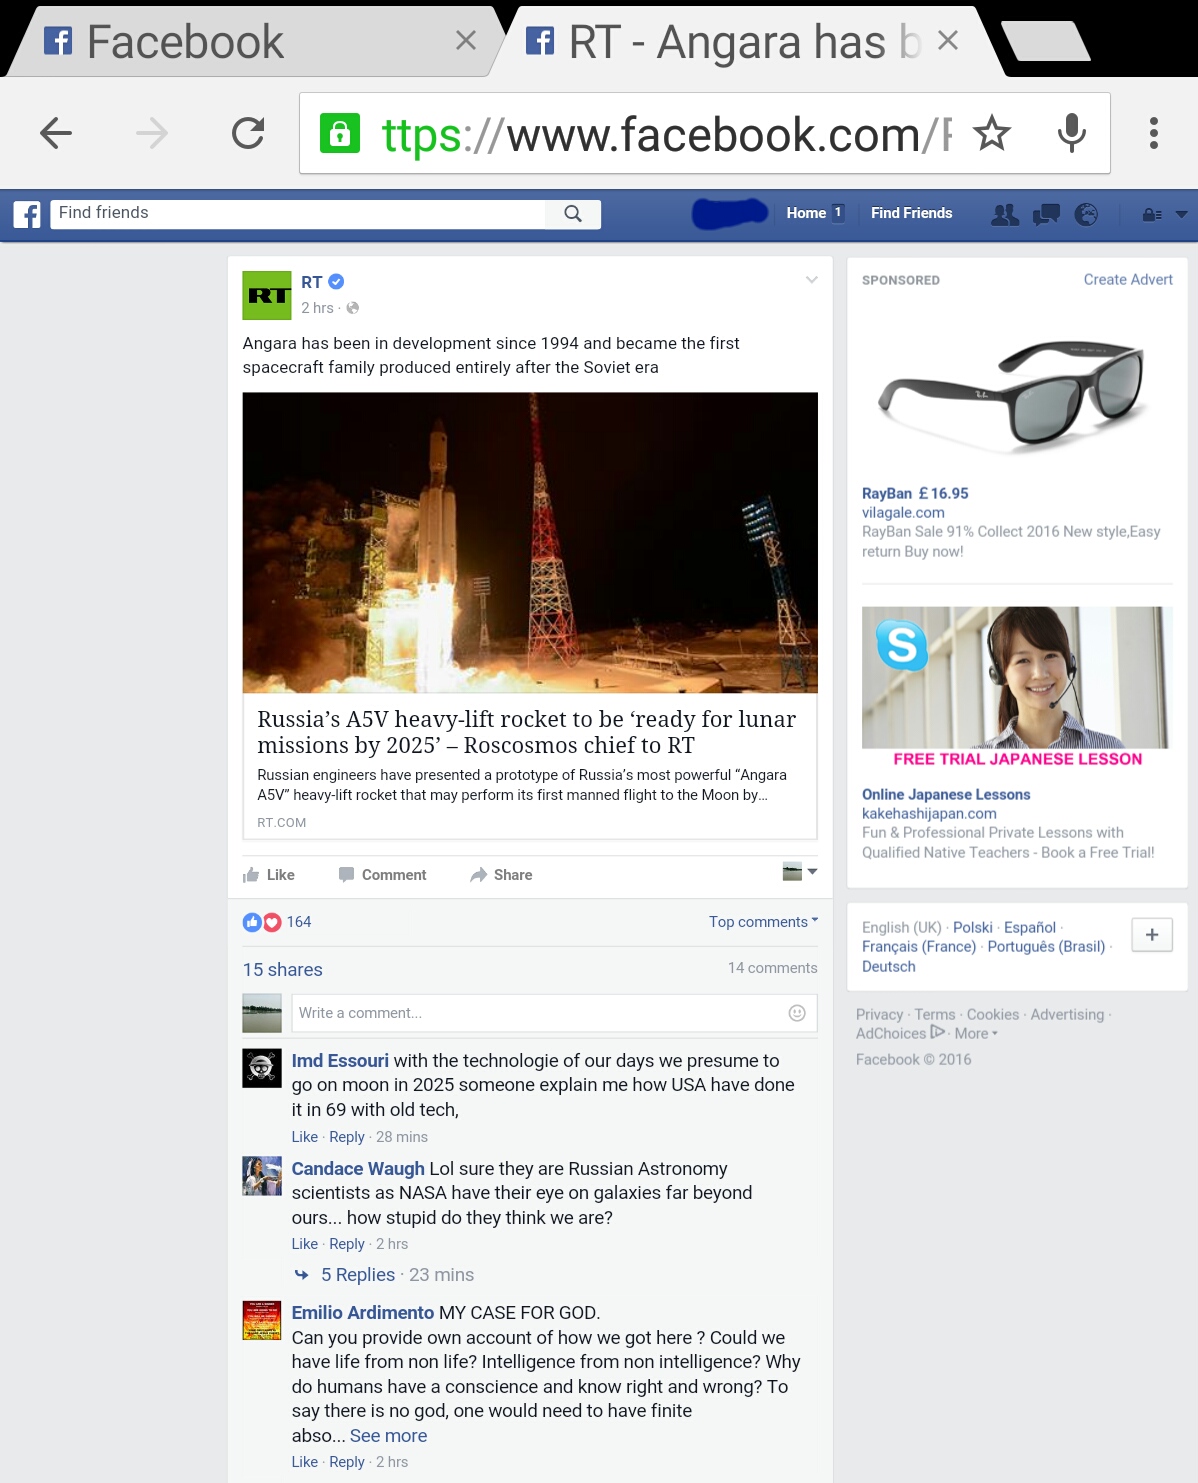Click 14 comments count
The image size is (1198, 1483).
(773, 968)
